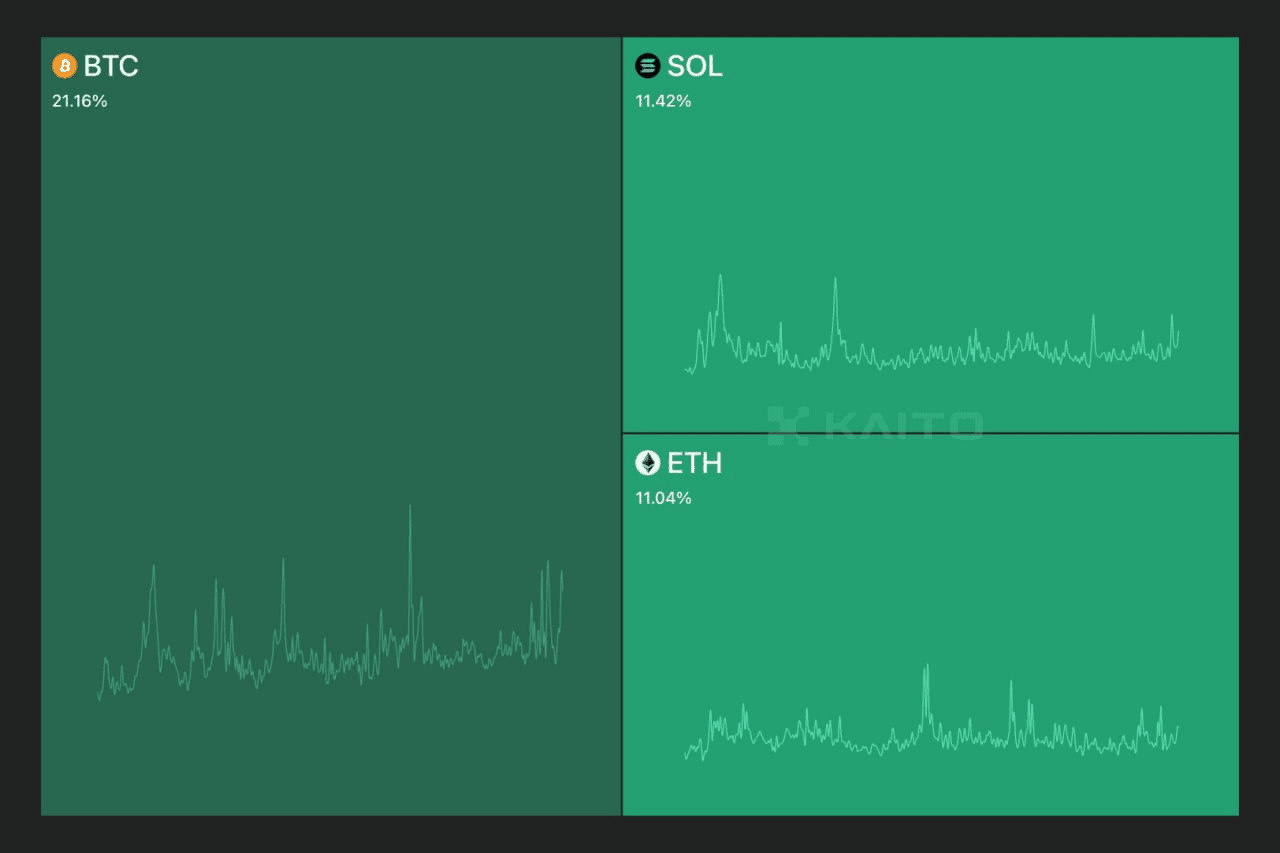Click the Solana logo icon
The height and width of the screenshot is (853, 1280).
coord(648,66)
